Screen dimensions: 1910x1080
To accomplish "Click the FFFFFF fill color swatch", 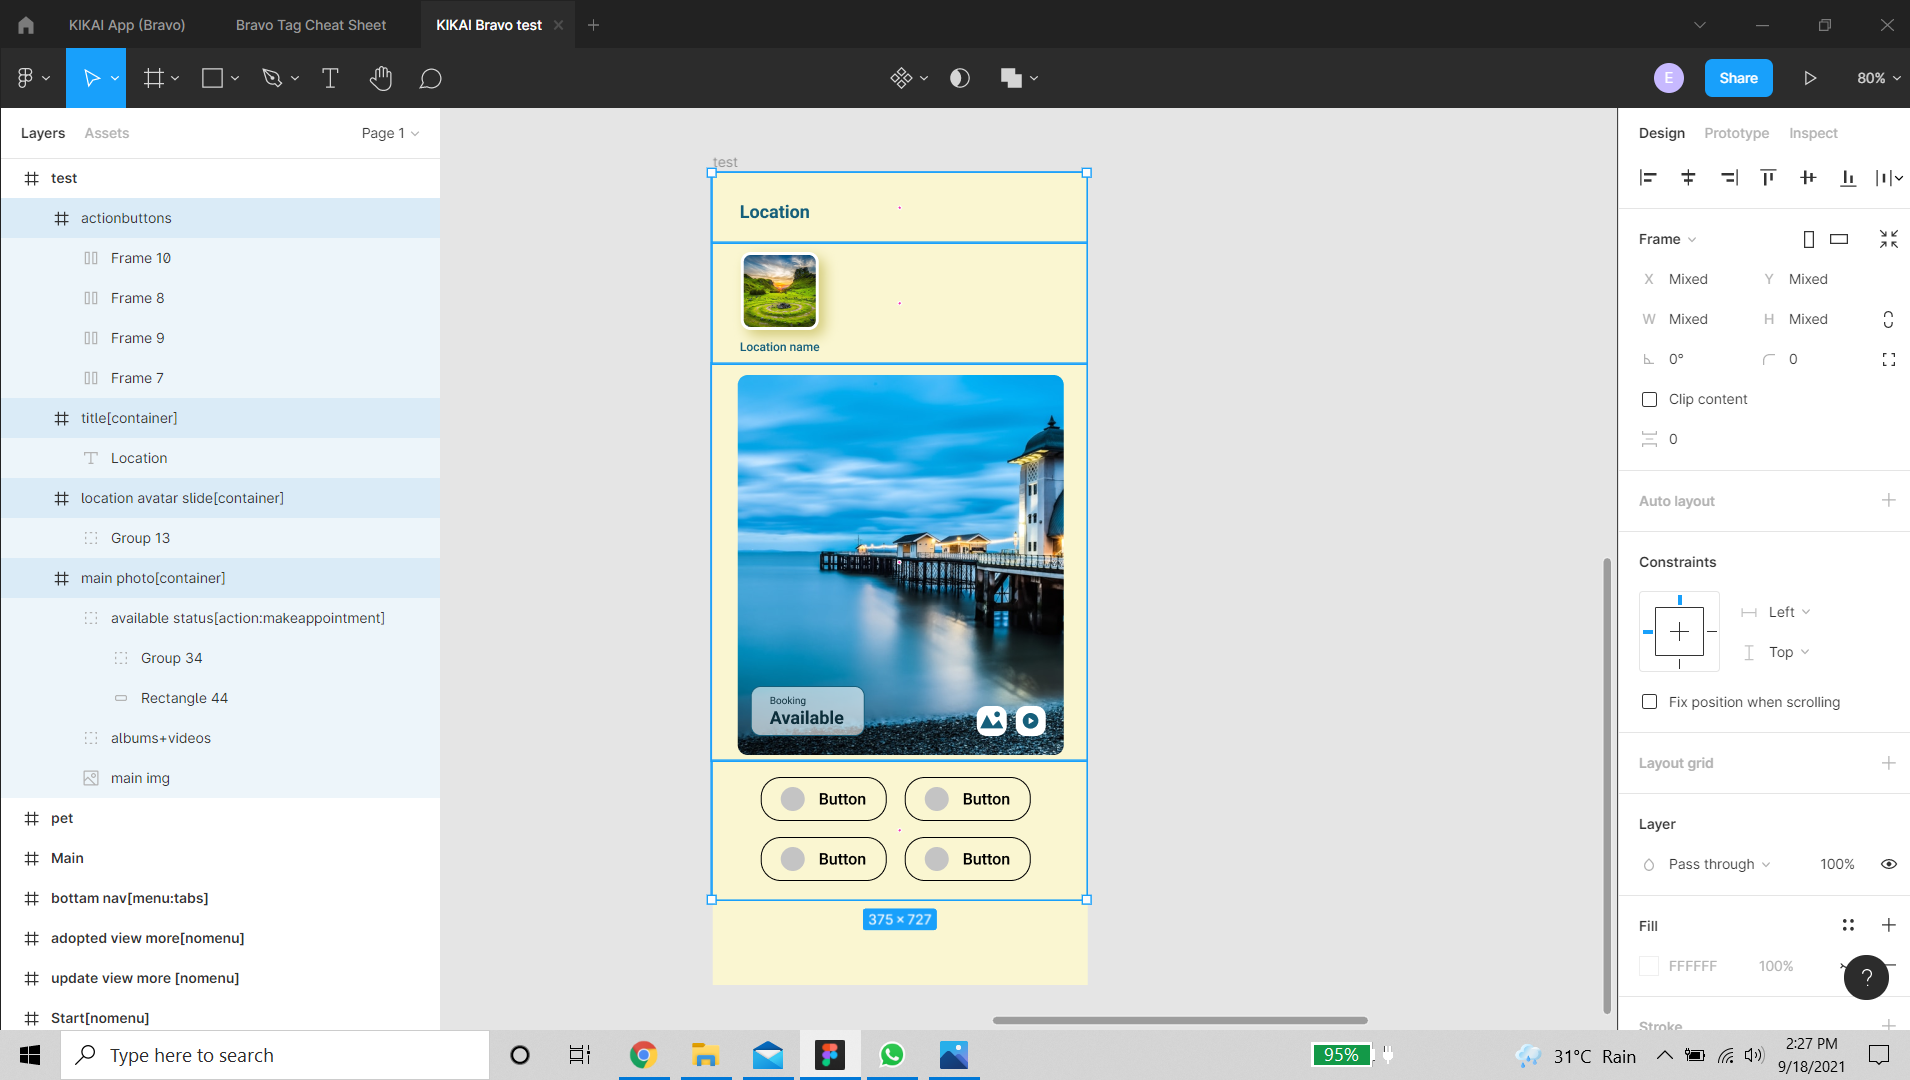I will [x=1649, y=966].
